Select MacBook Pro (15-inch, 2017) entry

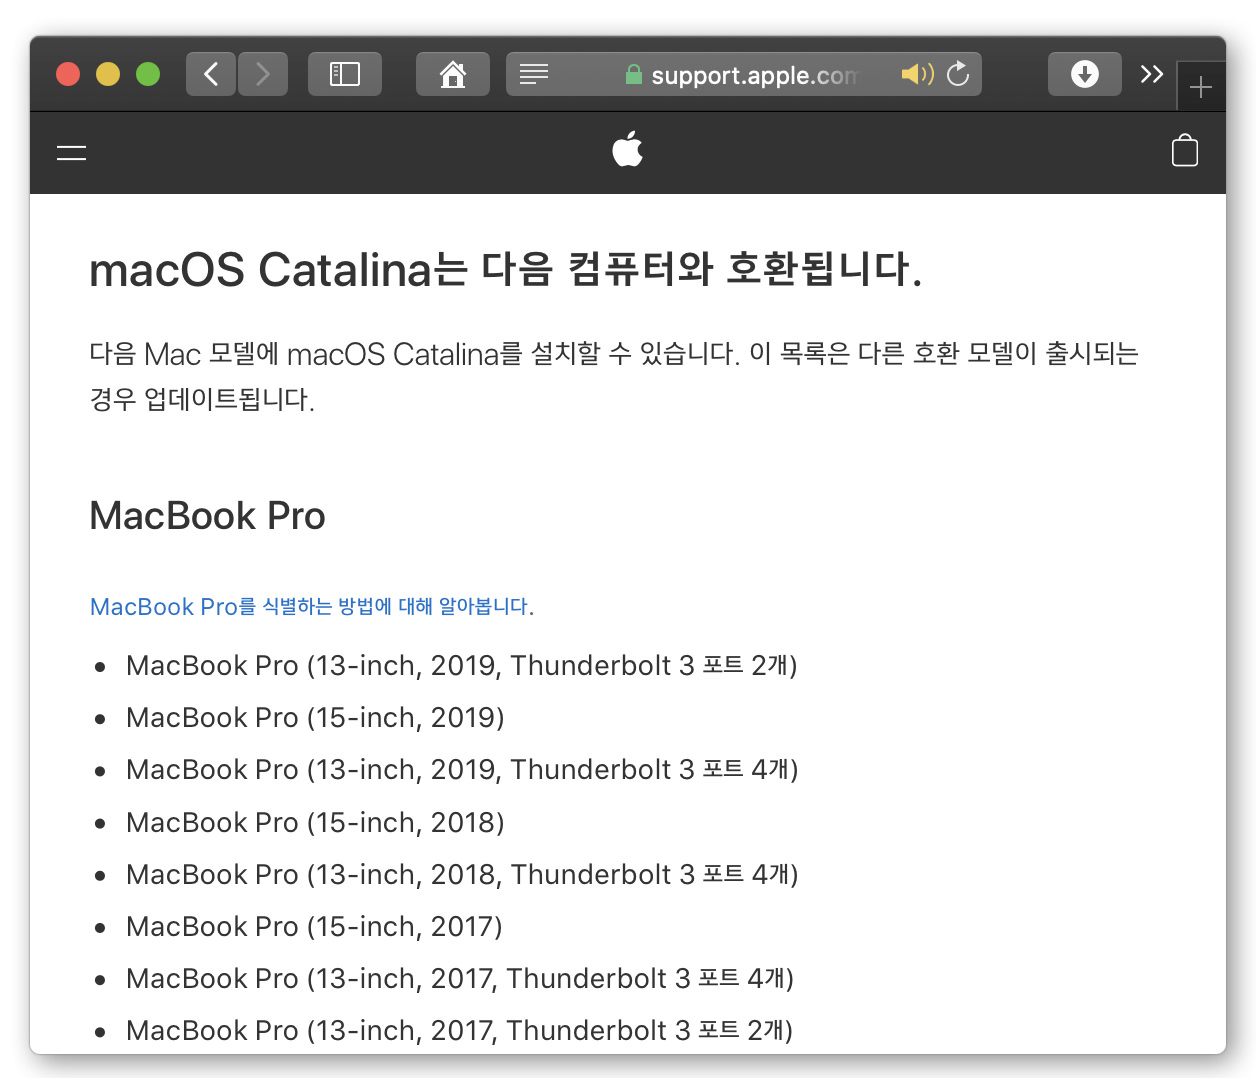[x=314, y=927]
